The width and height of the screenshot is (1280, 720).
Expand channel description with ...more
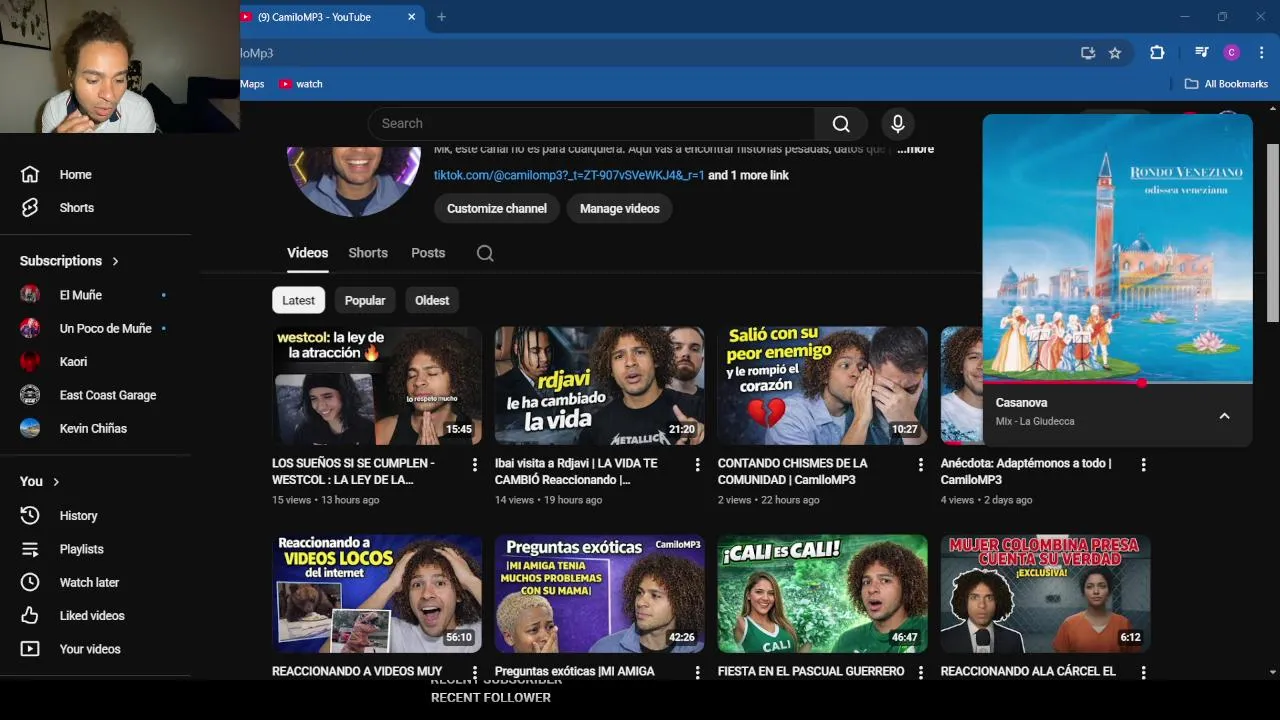(915, 149)
